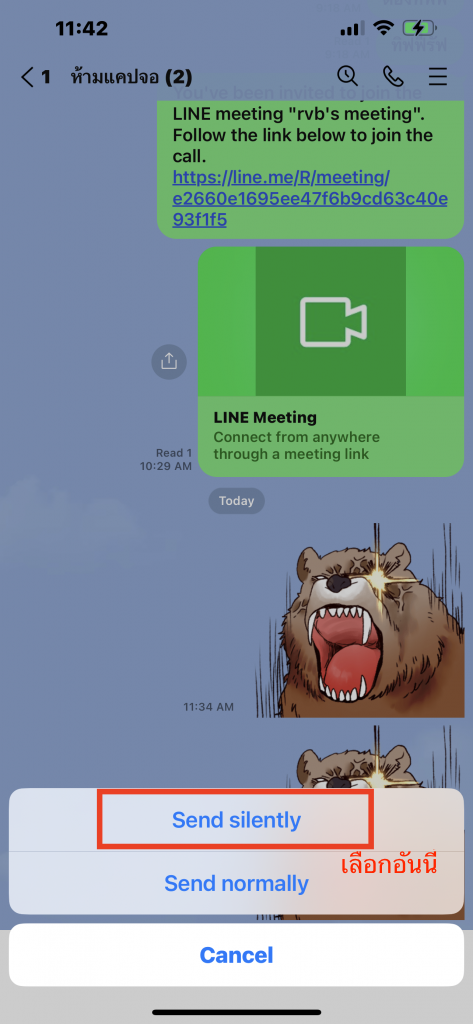Screen dimensions: 473x1024
Task: Tap the back arrow in chat header
Action: coord(27,77)
